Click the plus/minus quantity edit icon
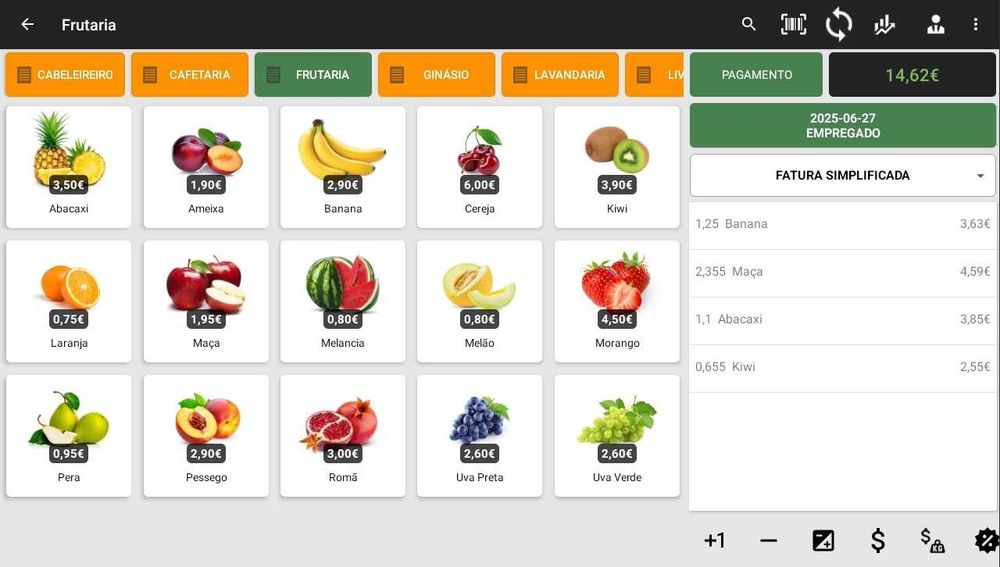 823,541
